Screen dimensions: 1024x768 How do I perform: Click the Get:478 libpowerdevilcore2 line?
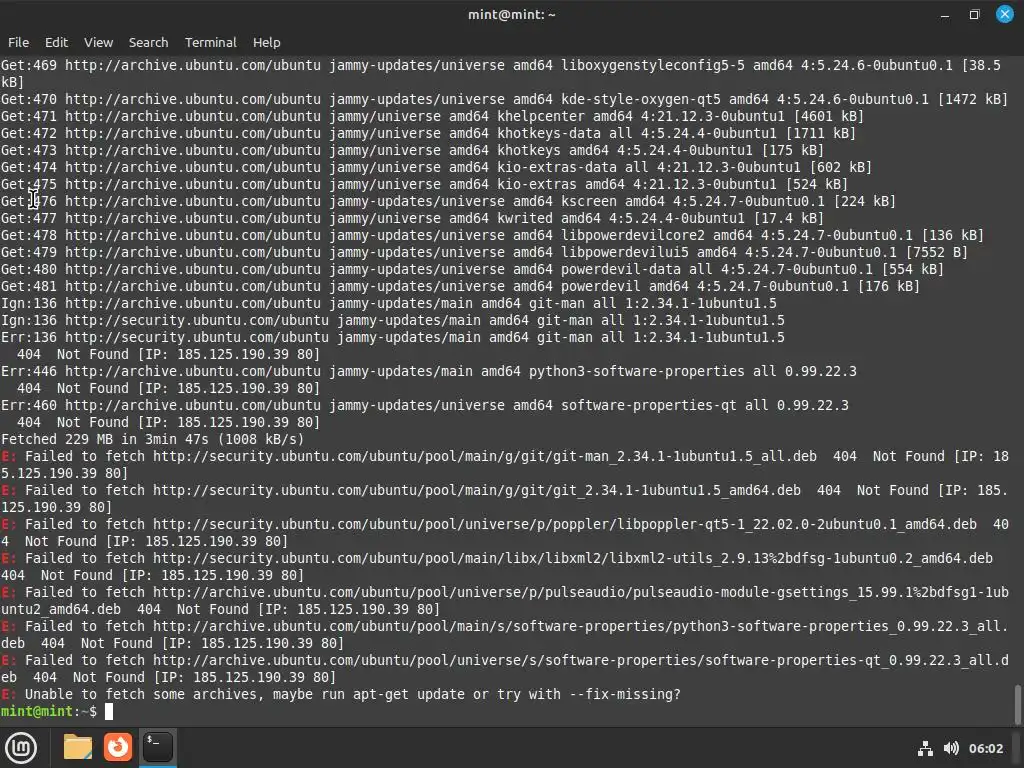pos(492,235)
